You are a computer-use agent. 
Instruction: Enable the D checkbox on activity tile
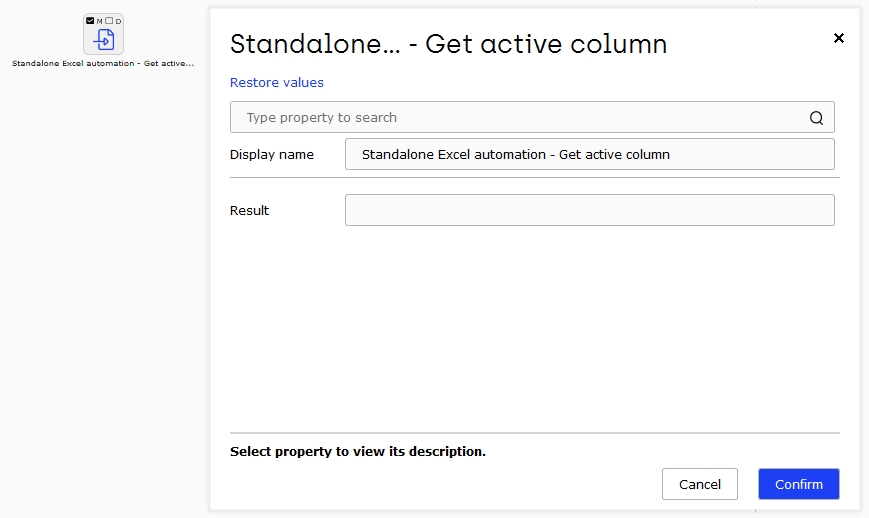(x=109, y=20)
